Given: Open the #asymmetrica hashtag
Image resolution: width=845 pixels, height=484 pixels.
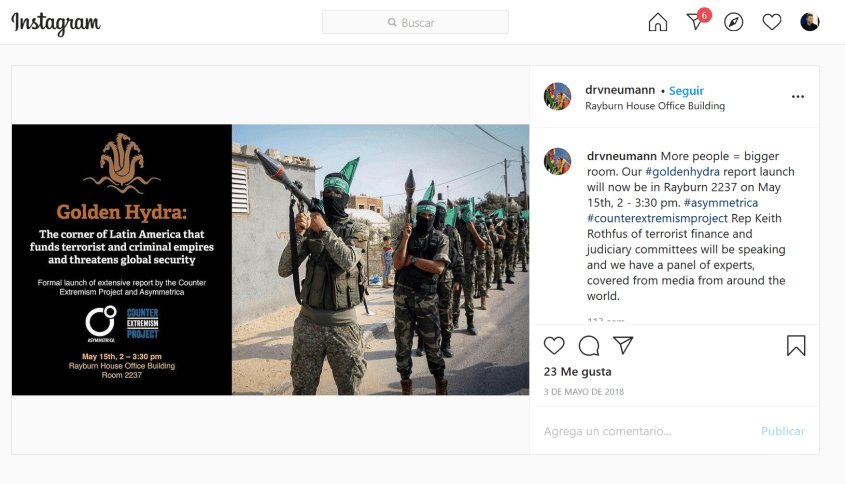Looking at the screenshot, I should click(721, 203).
